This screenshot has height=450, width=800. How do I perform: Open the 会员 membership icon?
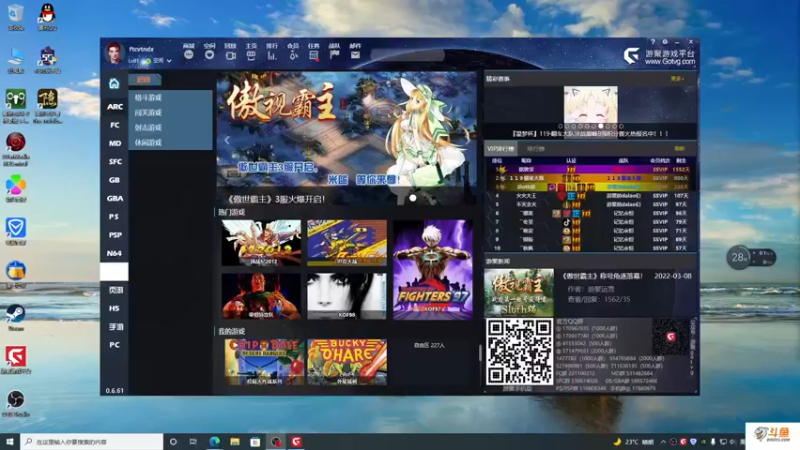point(293,56)
